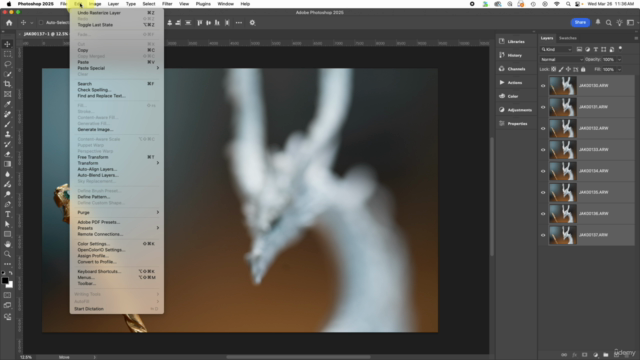Select the Clone Stamp tool

point(7,134)
